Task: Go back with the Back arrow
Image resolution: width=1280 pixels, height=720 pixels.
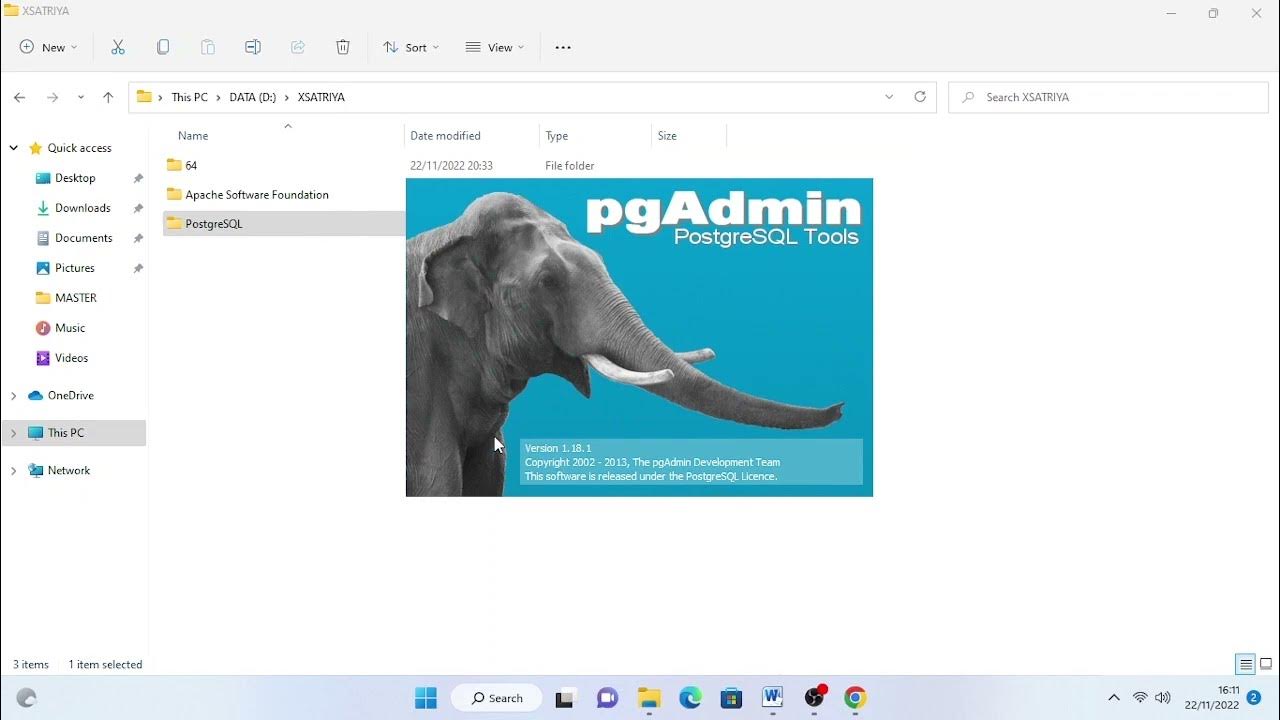Action: pyautogui.click(x=19, y=97)
